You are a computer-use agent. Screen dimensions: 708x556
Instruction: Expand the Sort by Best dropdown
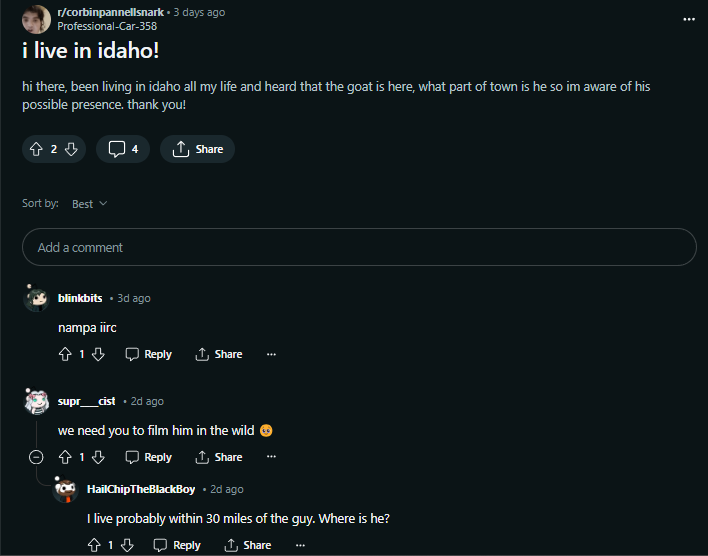(89, 204)
